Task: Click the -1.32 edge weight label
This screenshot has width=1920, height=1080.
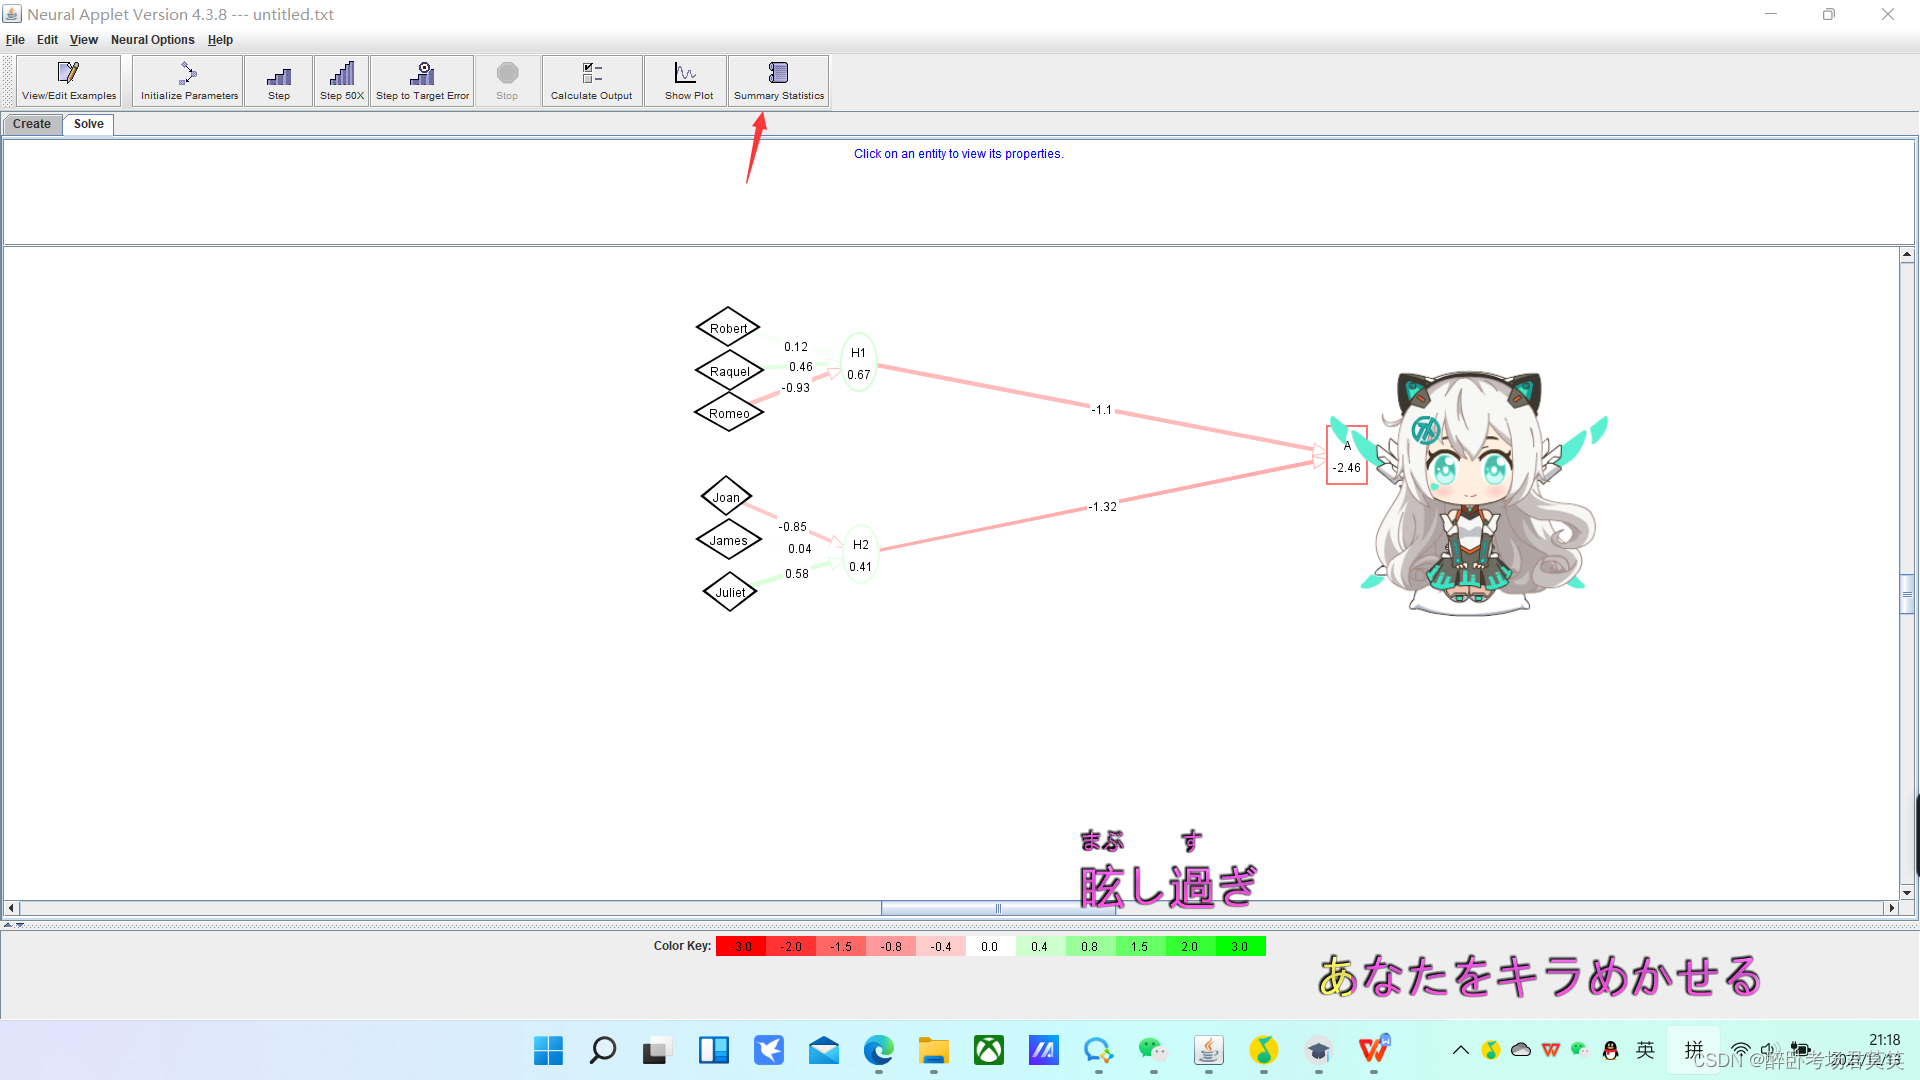Action: [1102, 507]
